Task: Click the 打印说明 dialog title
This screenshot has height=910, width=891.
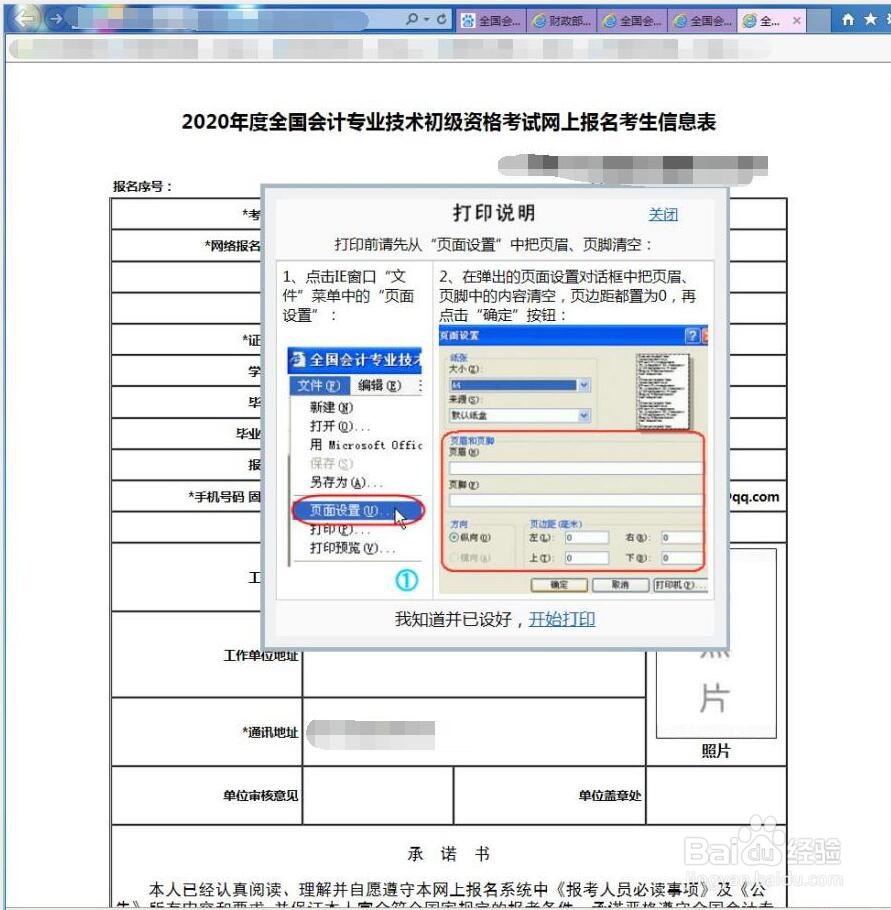Action: point(494,213)
